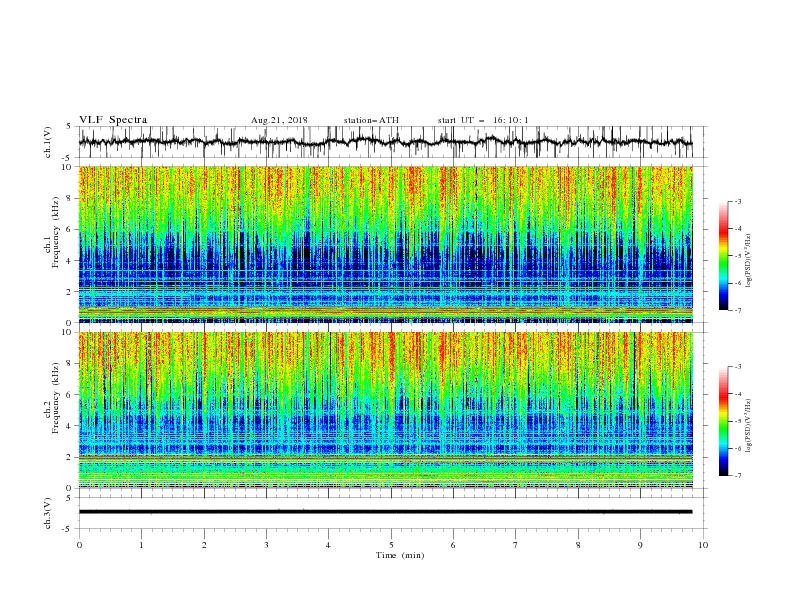Click the "station=ATH" label
The height and width of the screenshot is (612, 792).
tap(371, 120)
